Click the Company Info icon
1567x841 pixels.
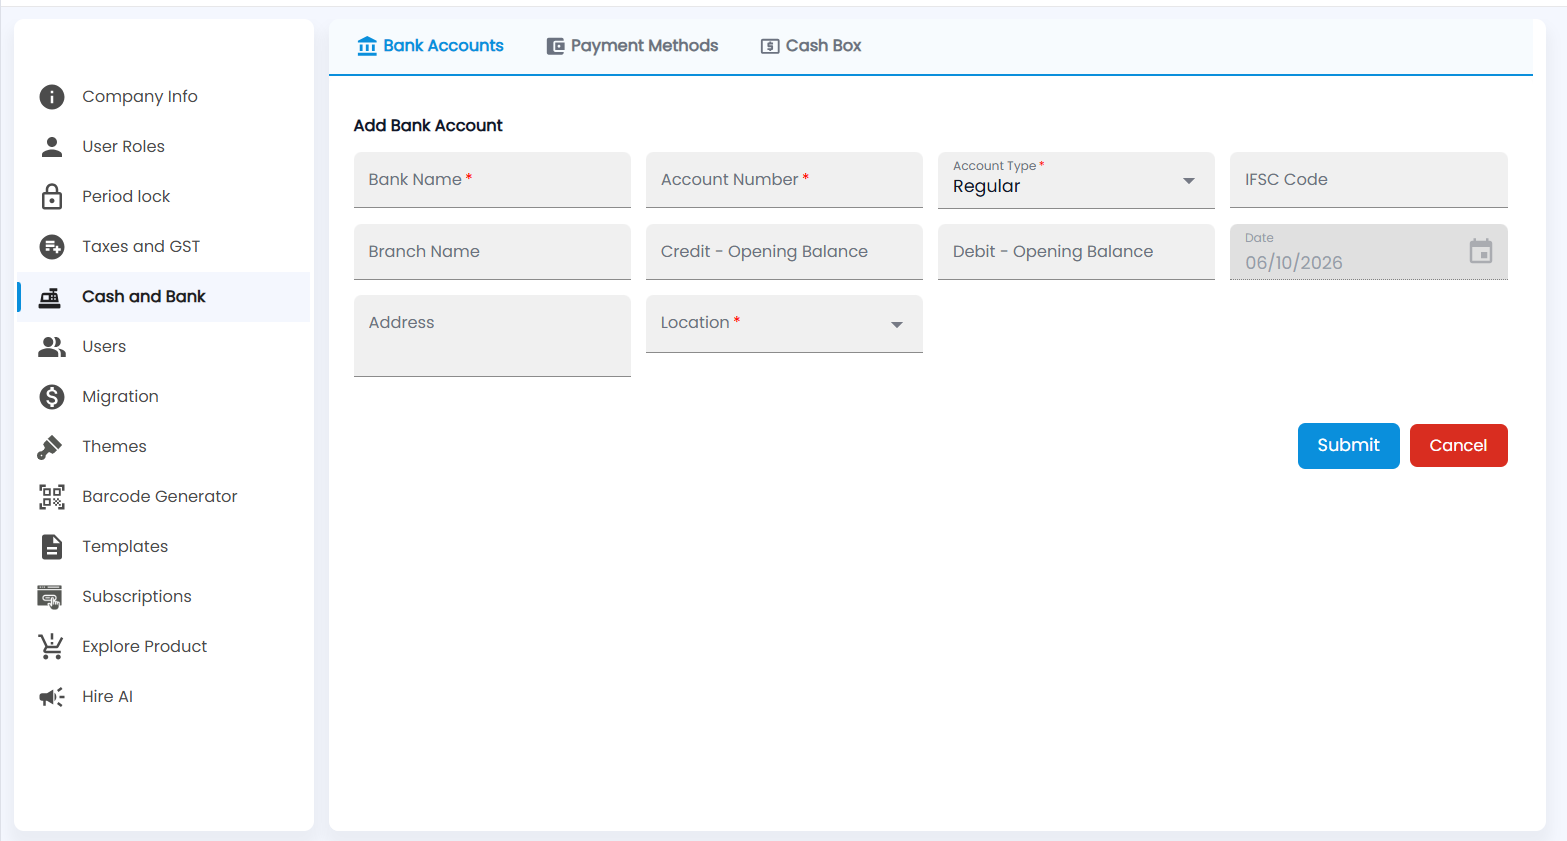point(52,97)
